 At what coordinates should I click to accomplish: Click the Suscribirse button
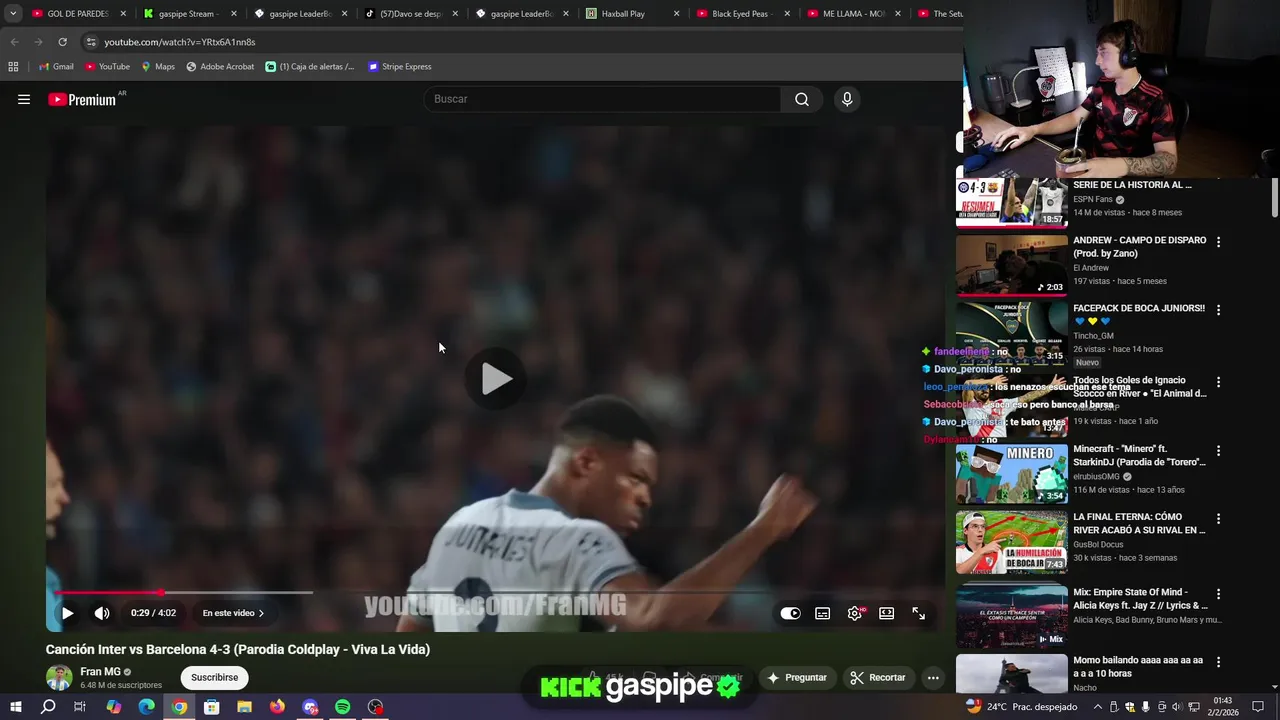point(214,677)
